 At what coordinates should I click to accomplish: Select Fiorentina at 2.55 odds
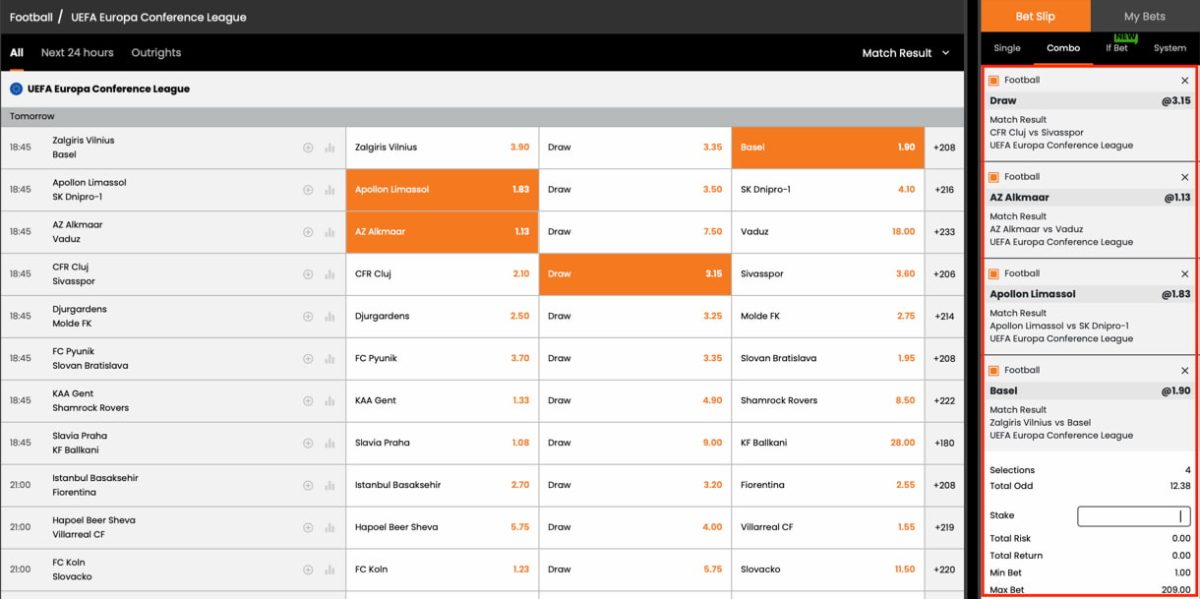pyautogui.click(x=828, y=485)
